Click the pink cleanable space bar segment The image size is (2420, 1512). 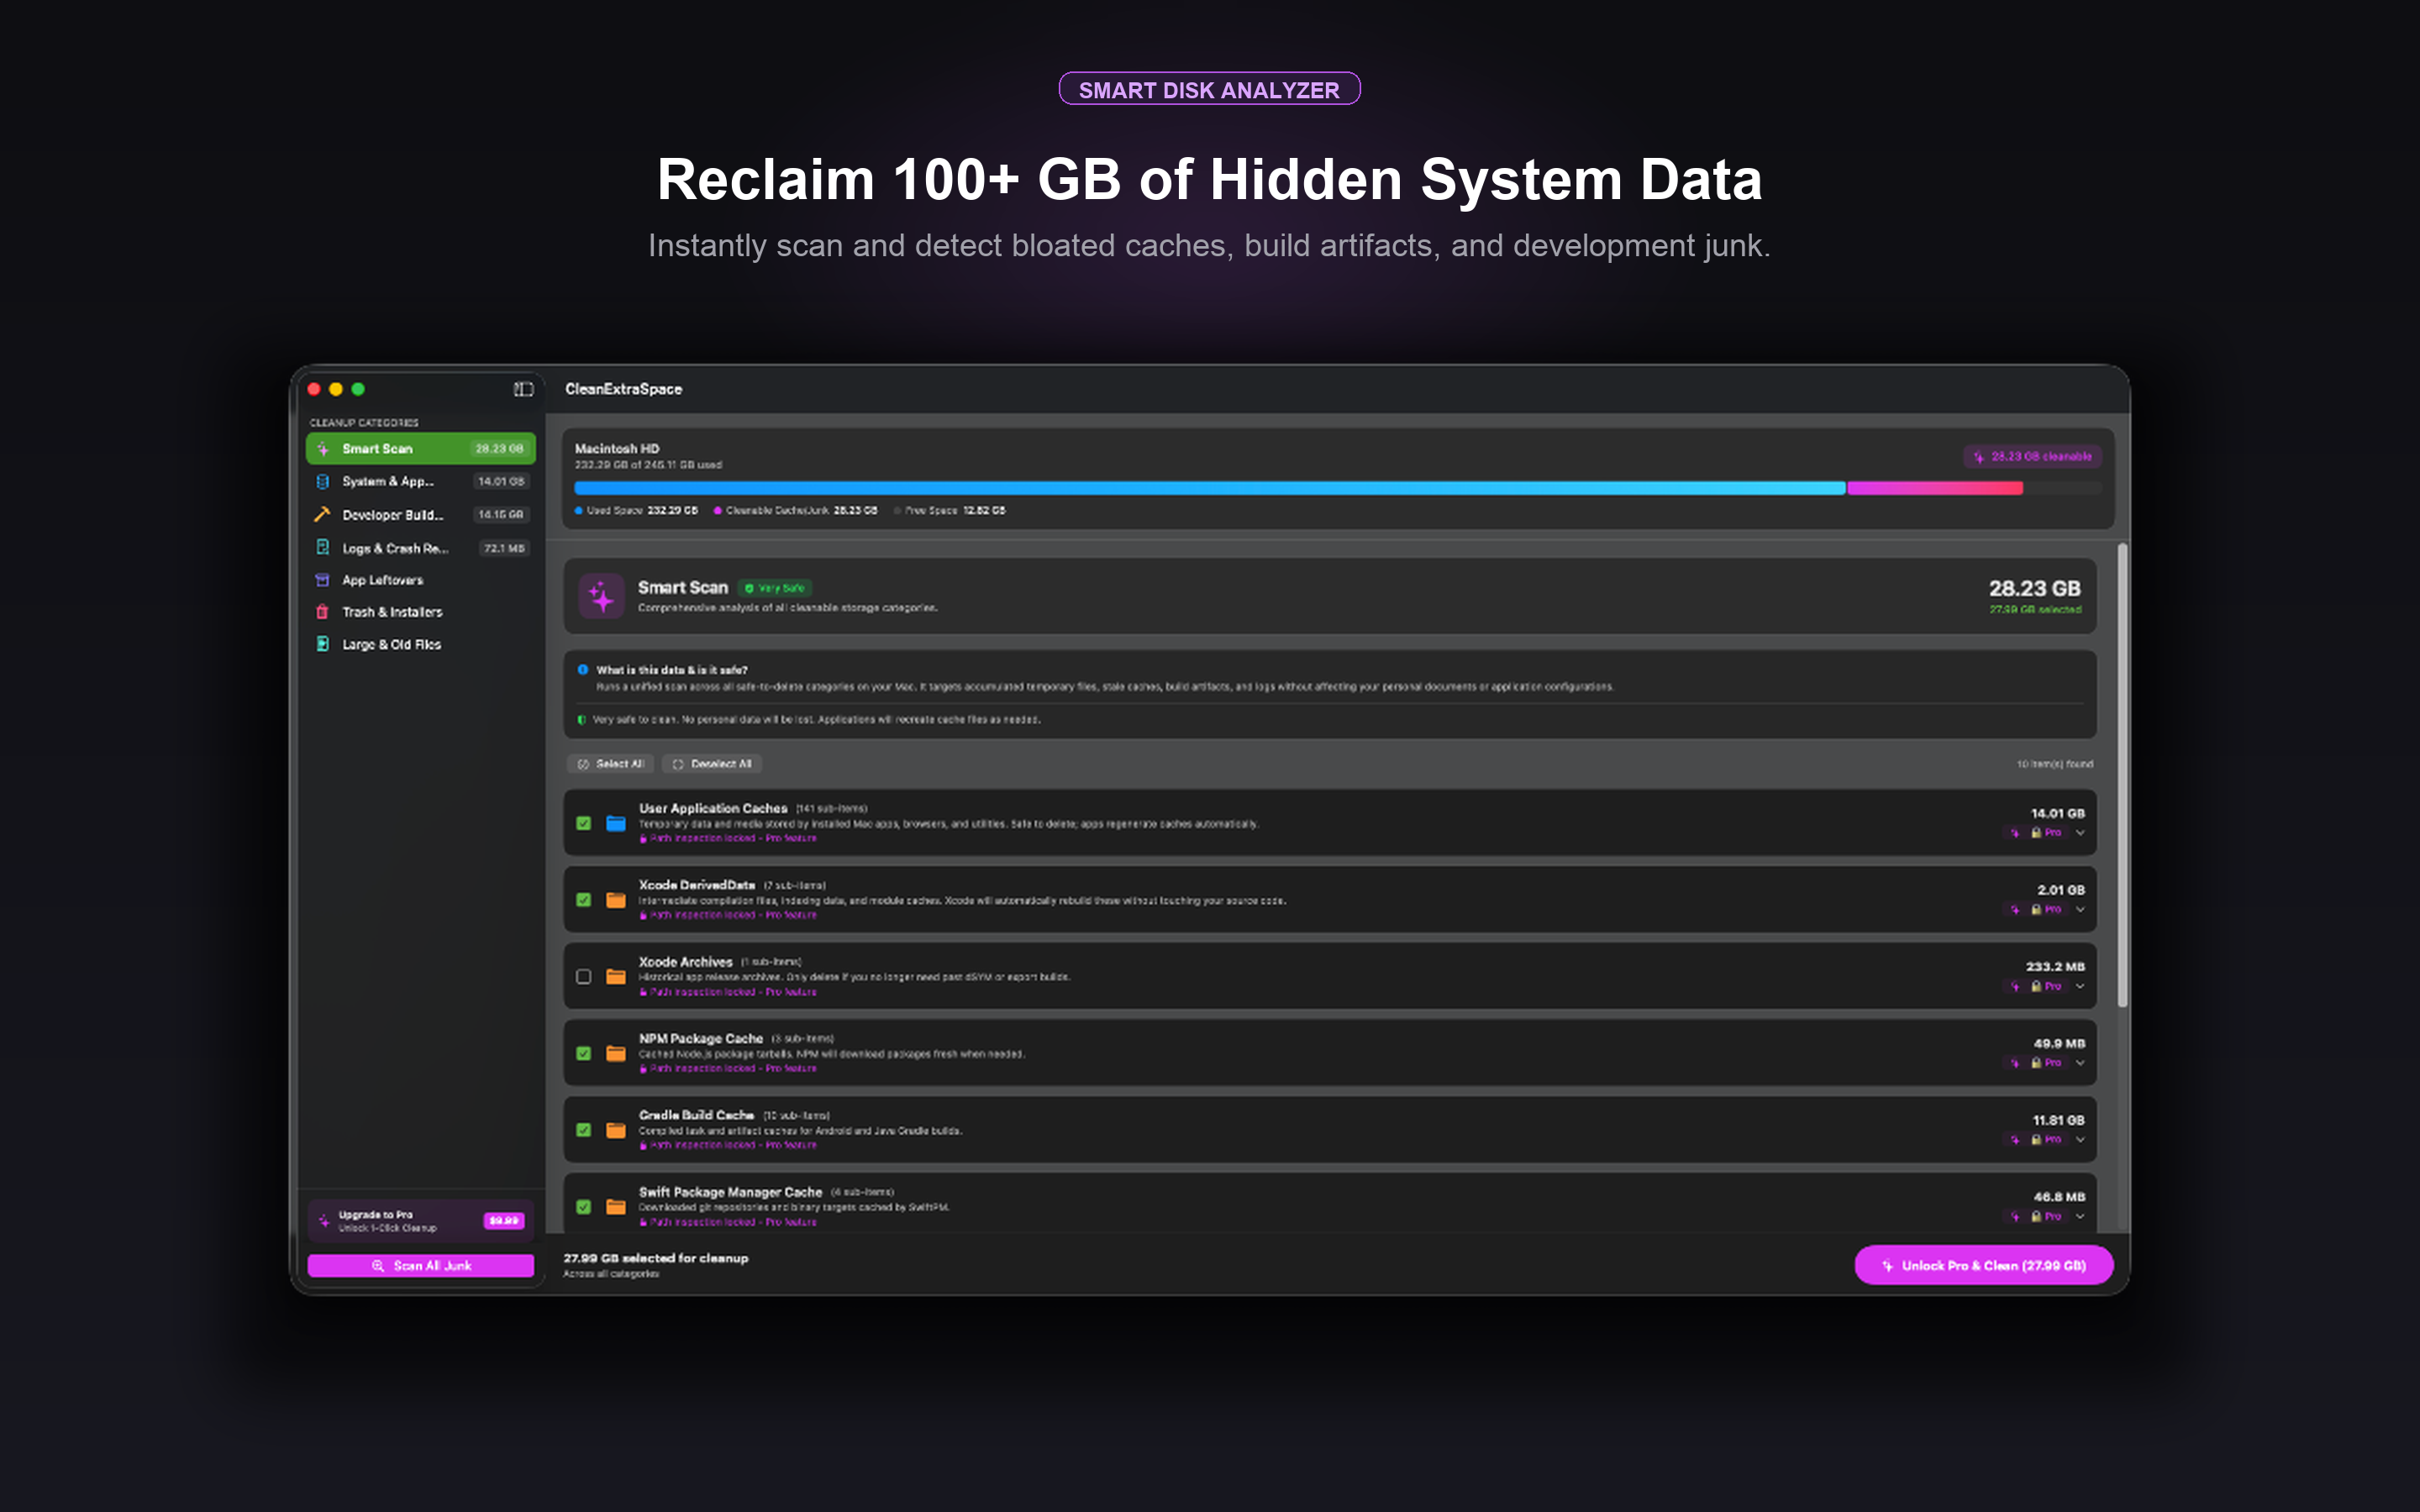point(1934,488)
